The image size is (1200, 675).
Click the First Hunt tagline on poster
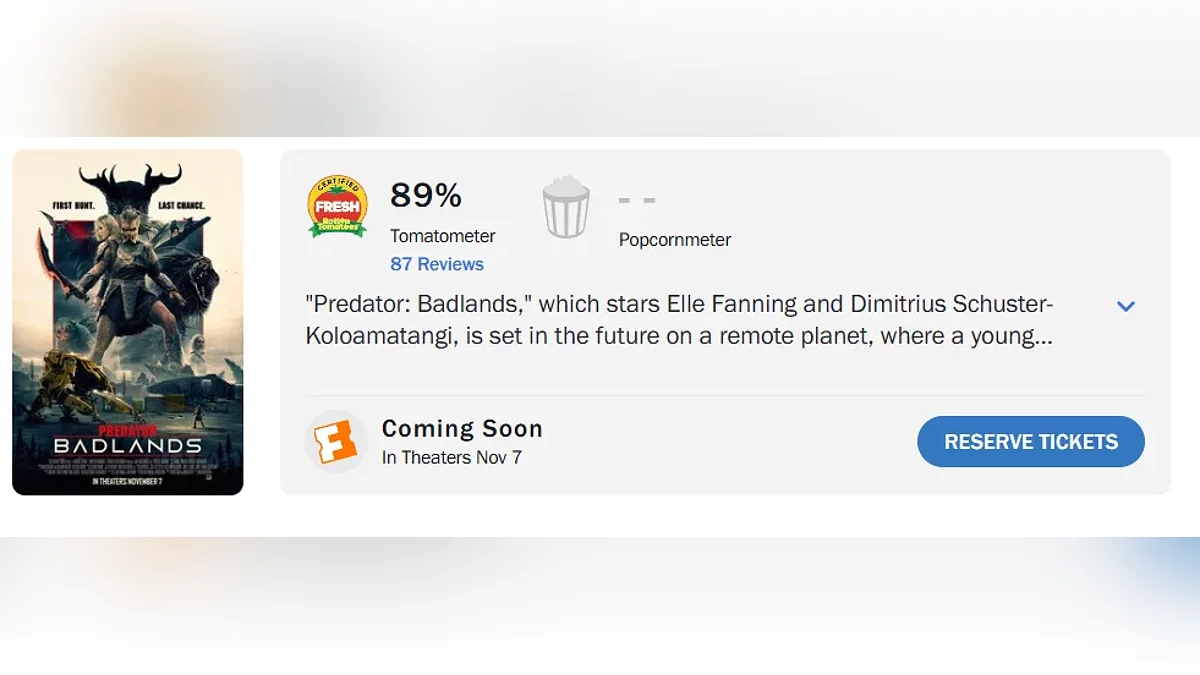pyautogui.click(x=73, y=206)
